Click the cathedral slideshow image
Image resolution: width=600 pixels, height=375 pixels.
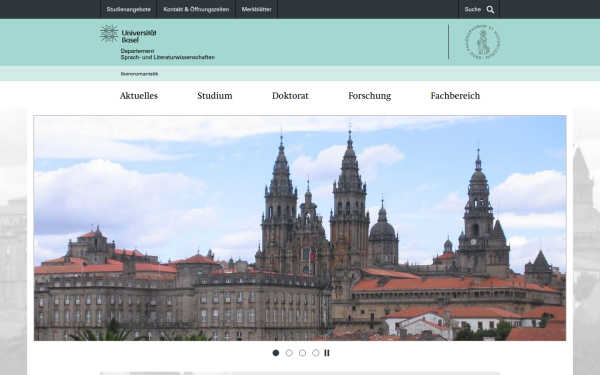tap(300, 228)
